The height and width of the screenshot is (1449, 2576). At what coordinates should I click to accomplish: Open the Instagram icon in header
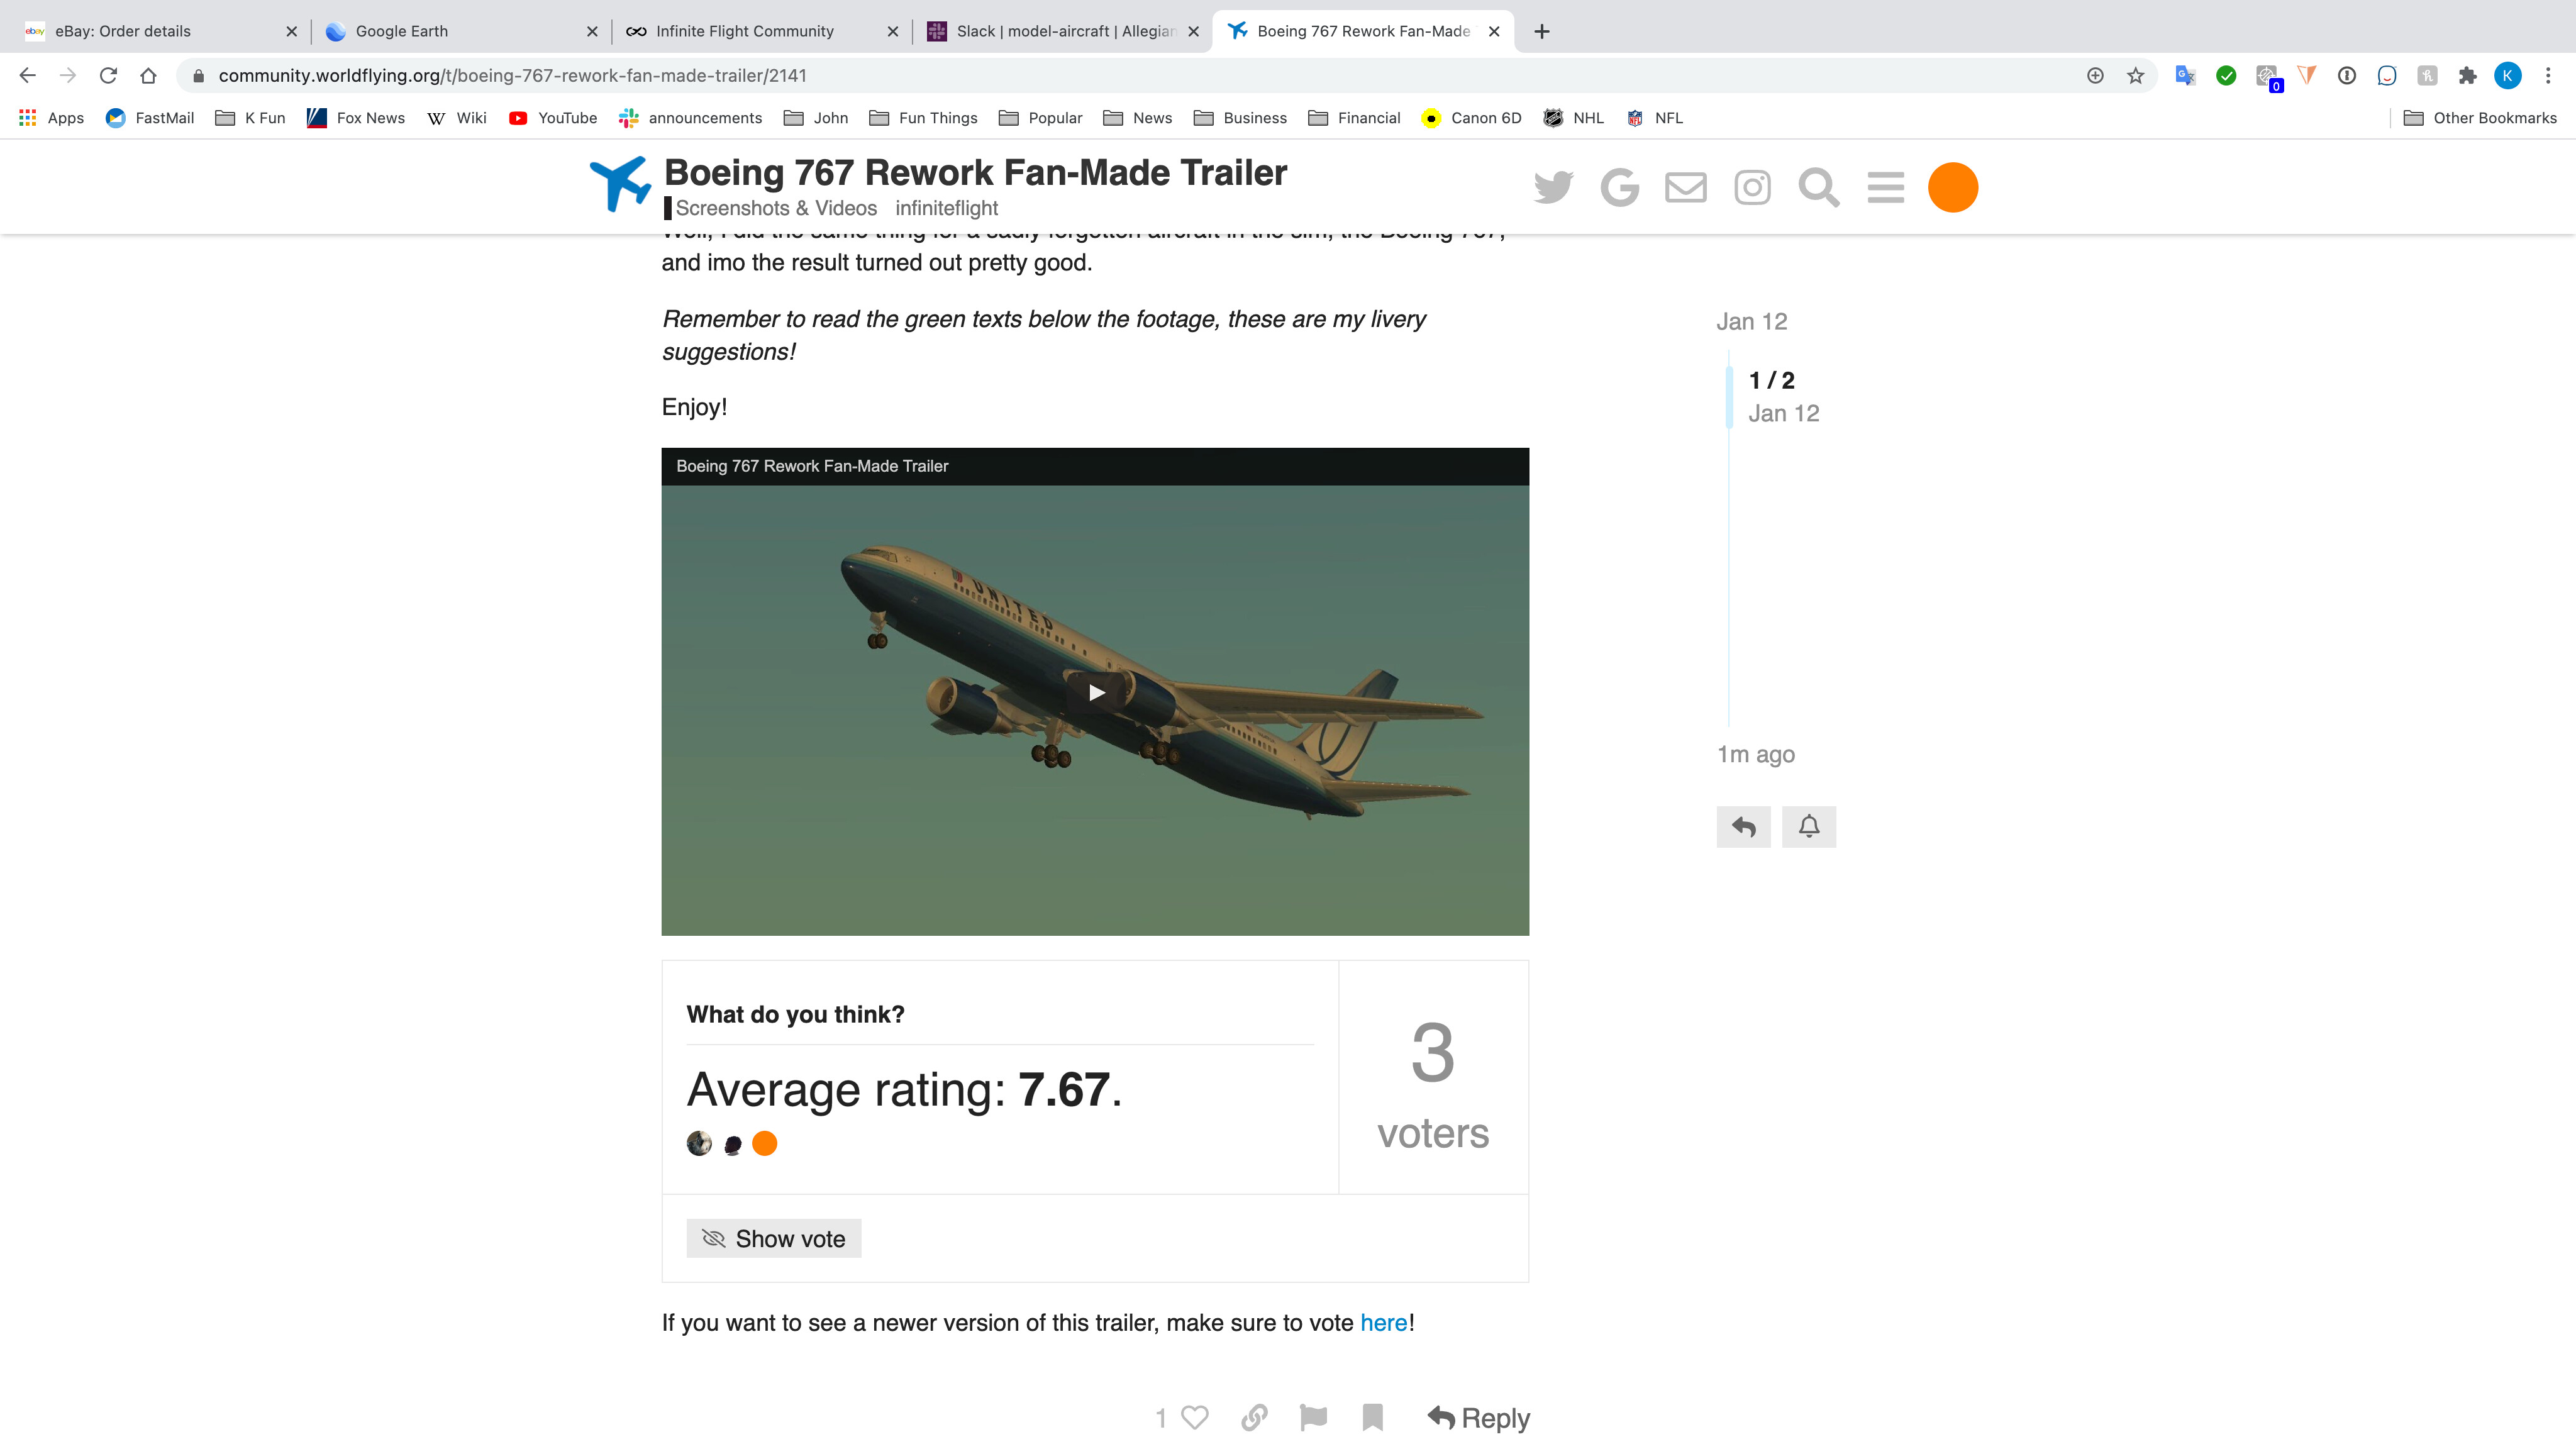pos(1752,187)
